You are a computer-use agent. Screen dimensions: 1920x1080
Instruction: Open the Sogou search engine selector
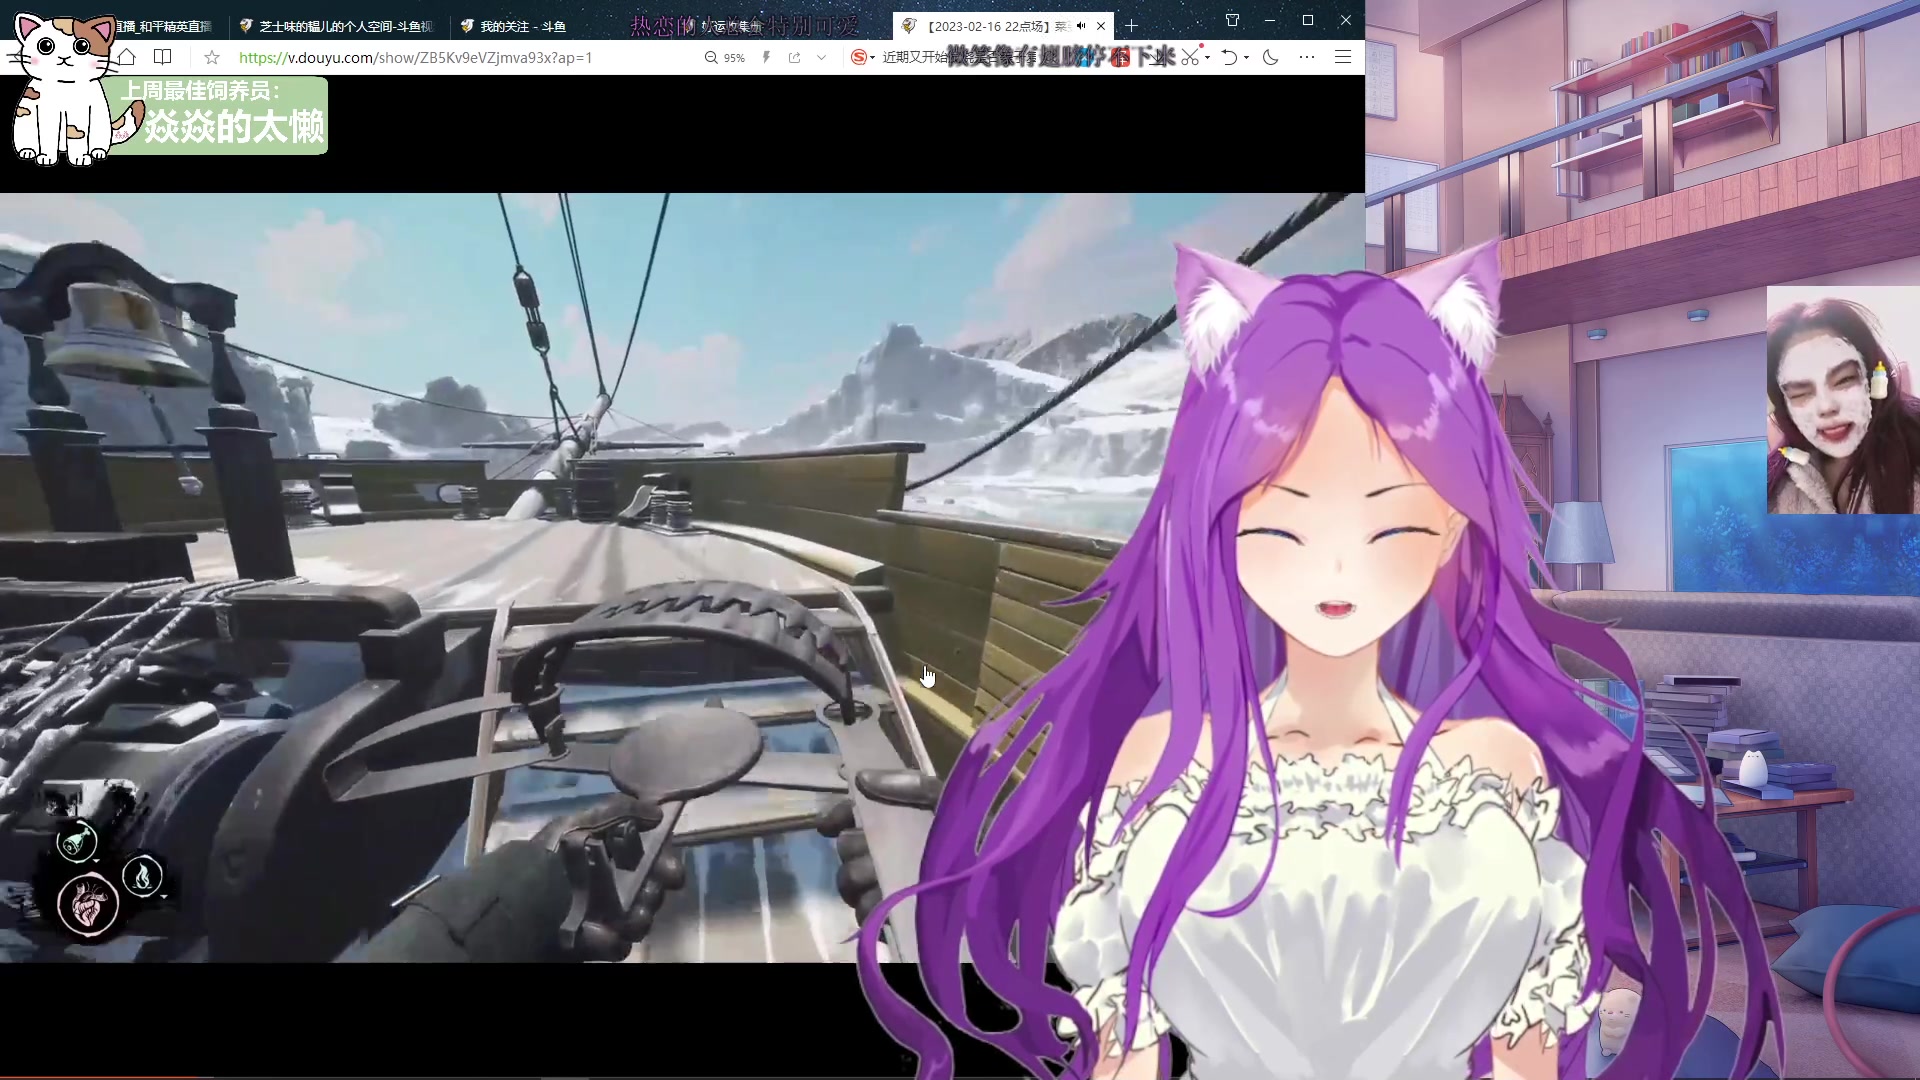pos(862,57)
